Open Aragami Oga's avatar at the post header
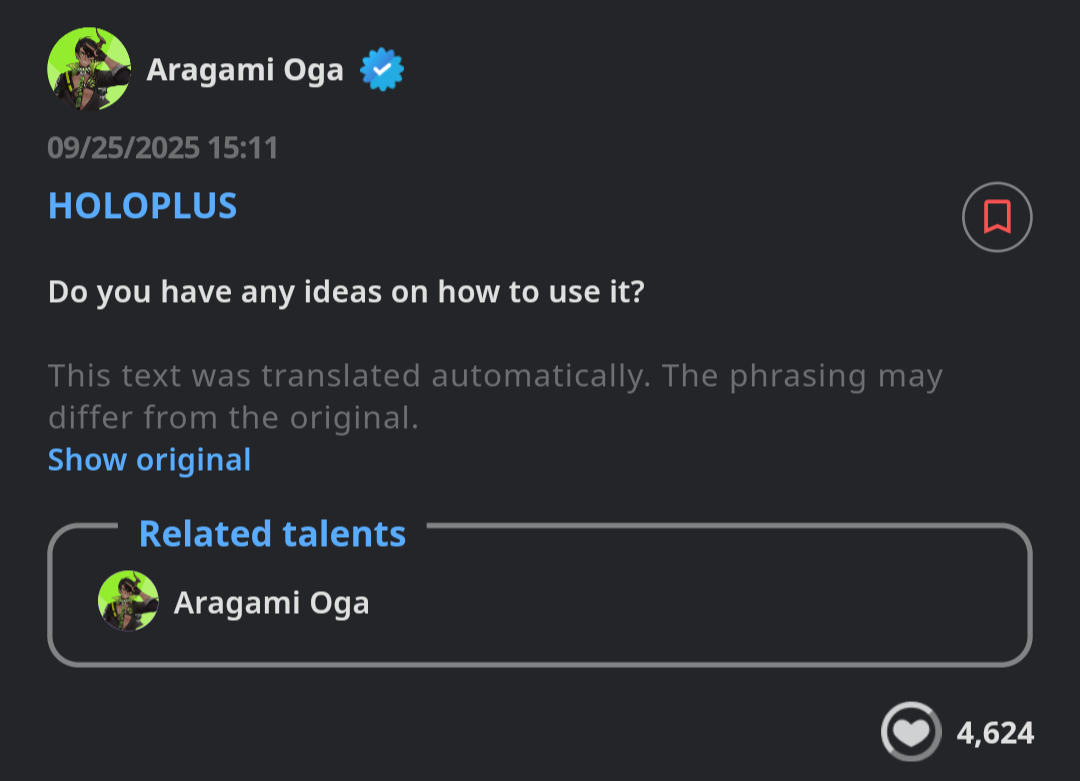Viewport: 1080px width, 781px height. tap(89, 69)
